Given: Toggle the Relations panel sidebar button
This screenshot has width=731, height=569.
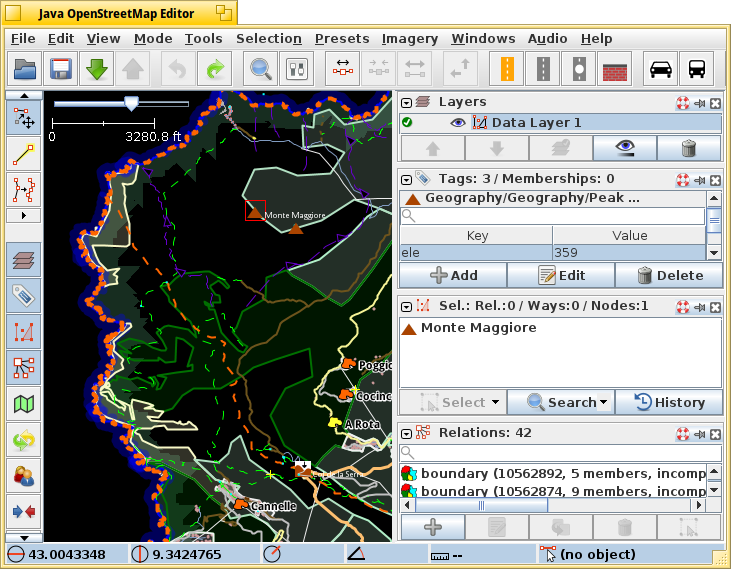Looking at the screenshot, I should click(x=24, y=368).
